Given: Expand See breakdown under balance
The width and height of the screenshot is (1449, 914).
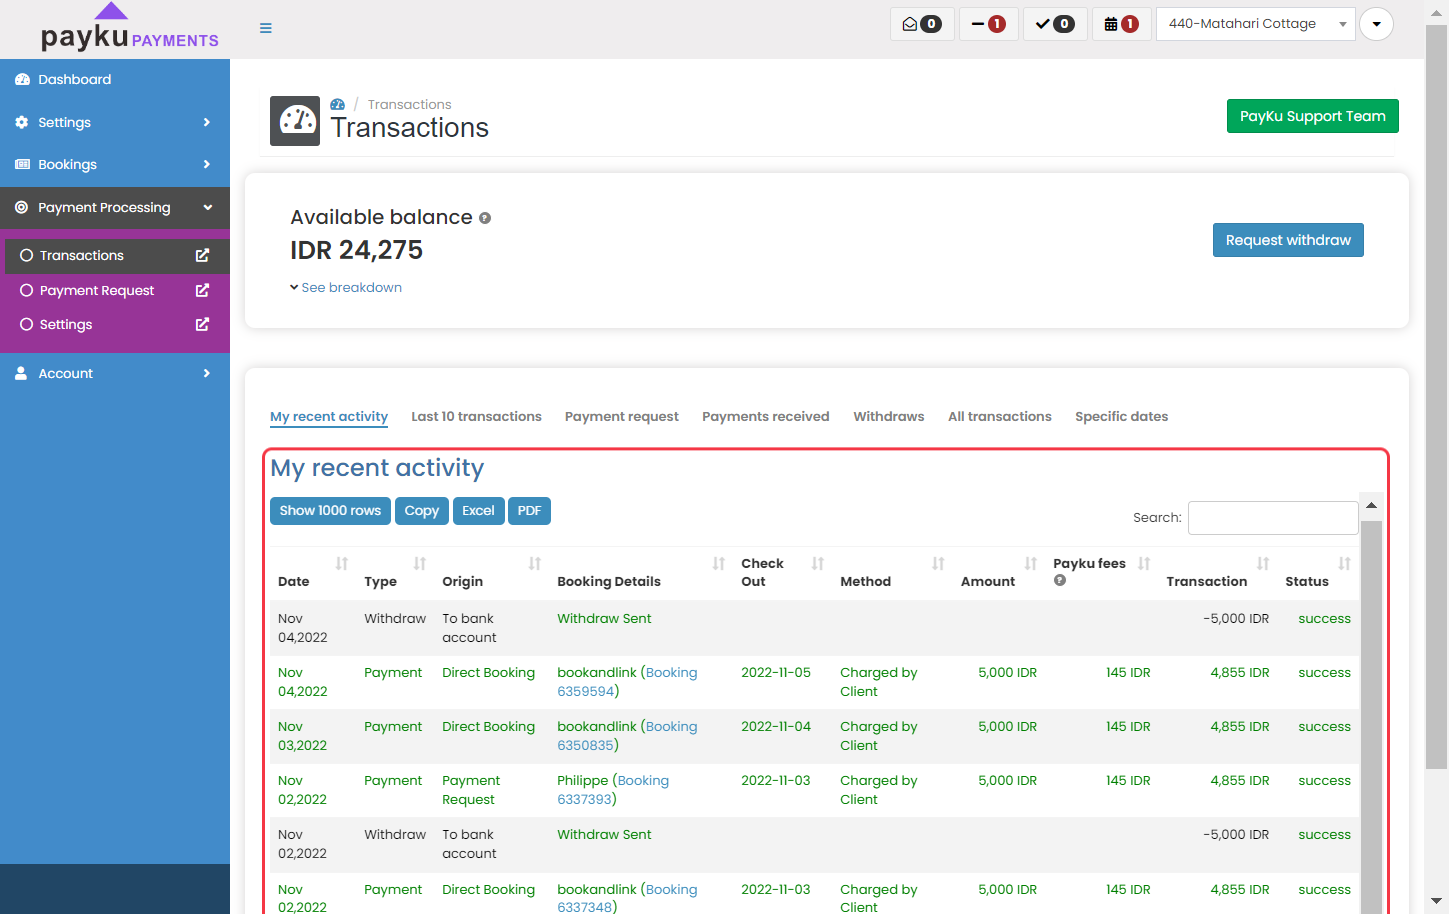Looking at the screenshot, I should [x=346, y=287].
